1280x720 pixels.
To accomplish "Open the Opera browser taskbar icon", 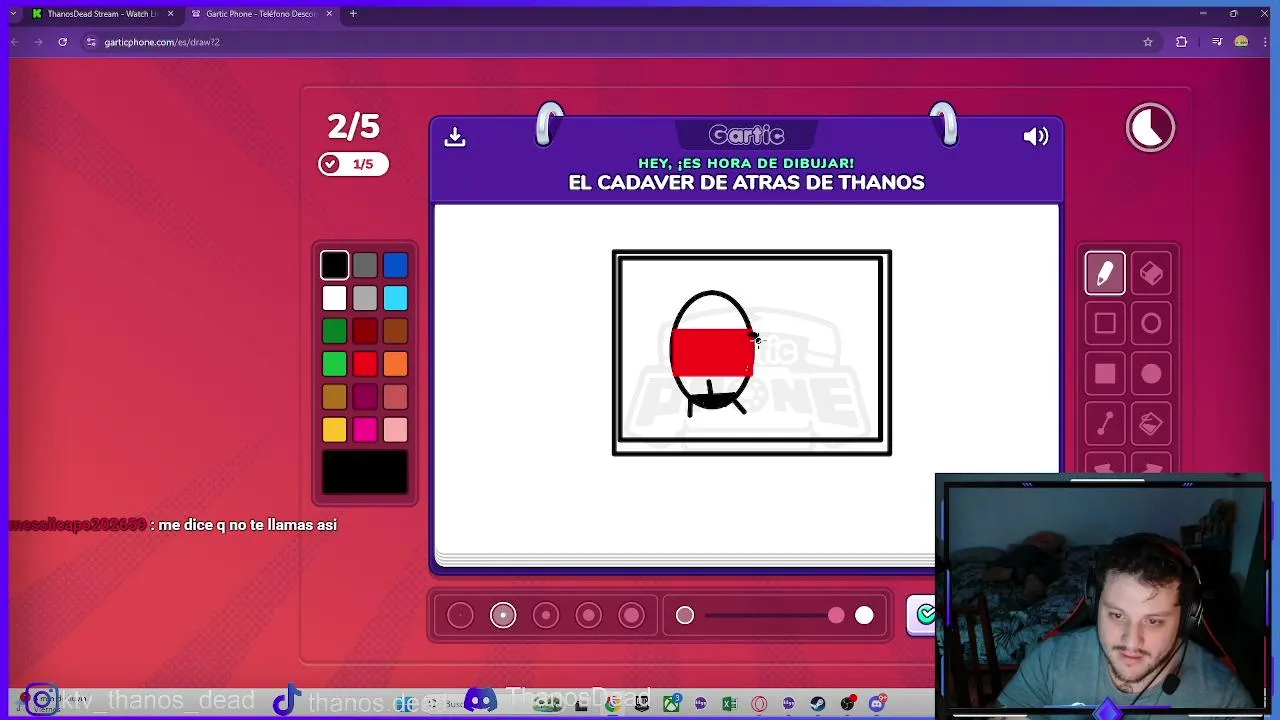I will [x=759, y=704].
